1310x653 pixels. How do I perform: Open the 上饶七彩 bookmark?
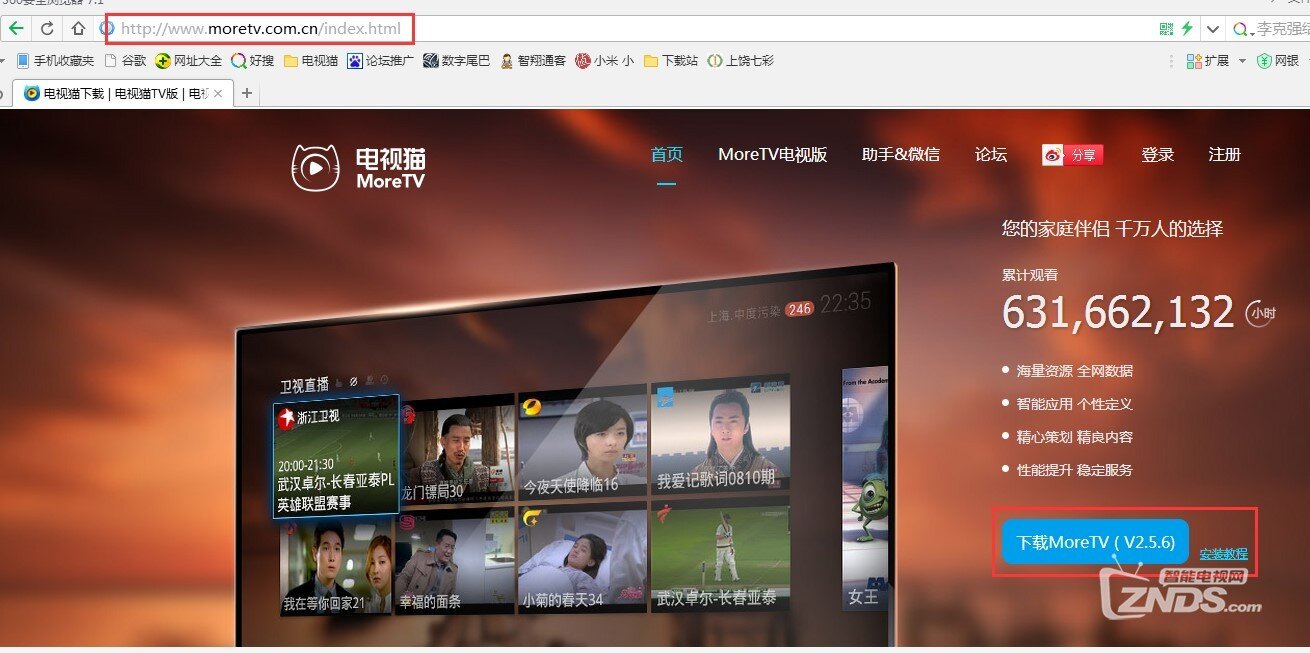(741, 61)
